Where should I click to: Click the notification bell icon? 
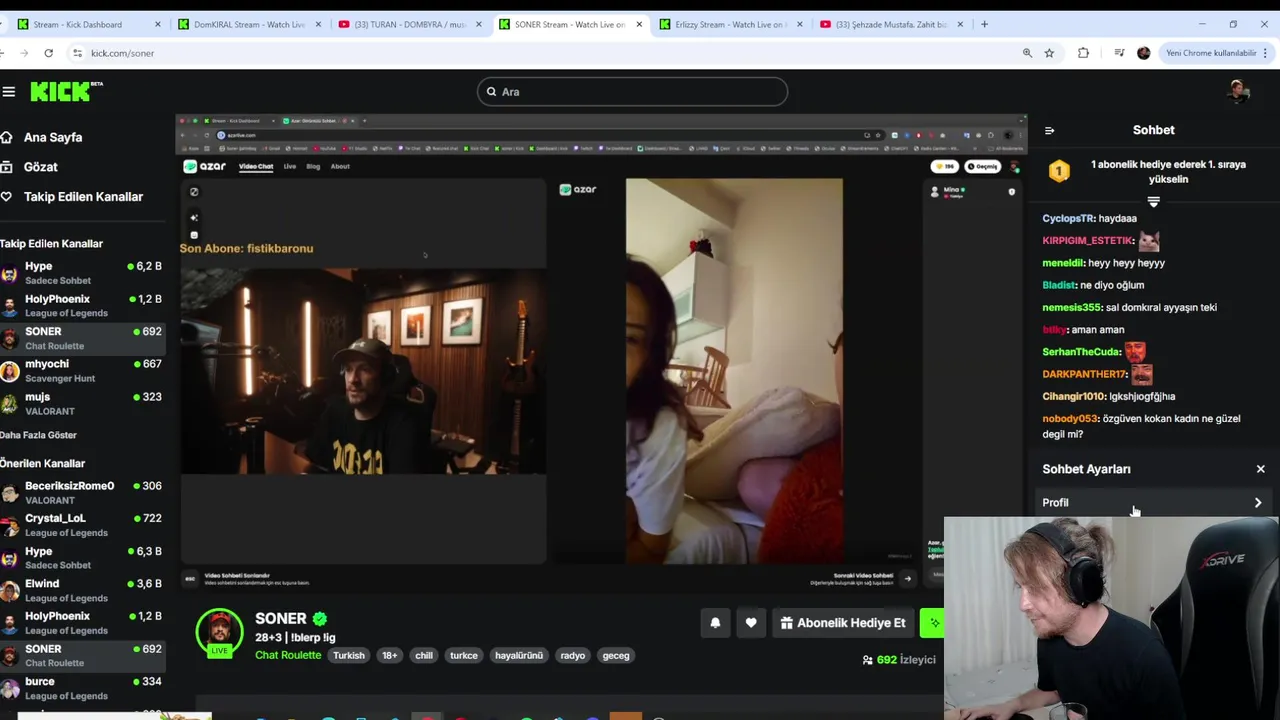[x=715, y=623]
